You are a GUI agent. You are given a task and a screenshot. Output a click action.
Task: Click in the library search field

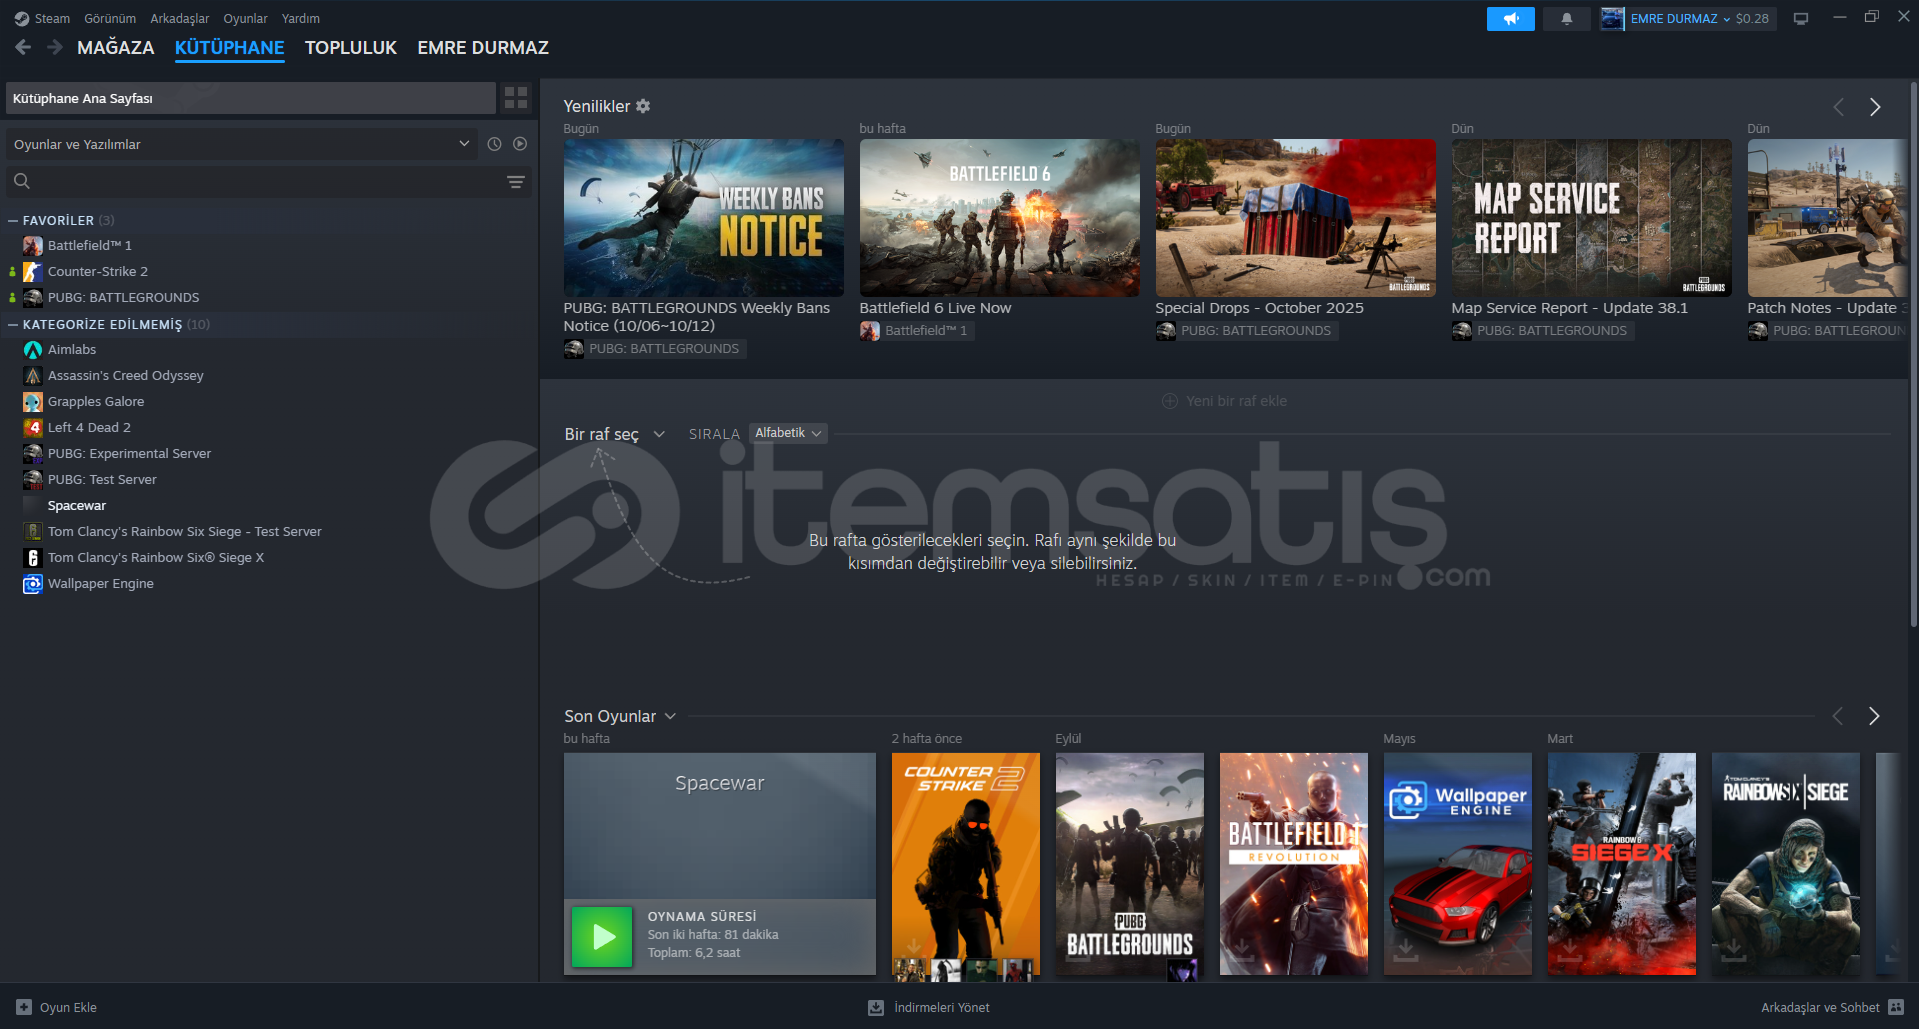click(268, 181)
